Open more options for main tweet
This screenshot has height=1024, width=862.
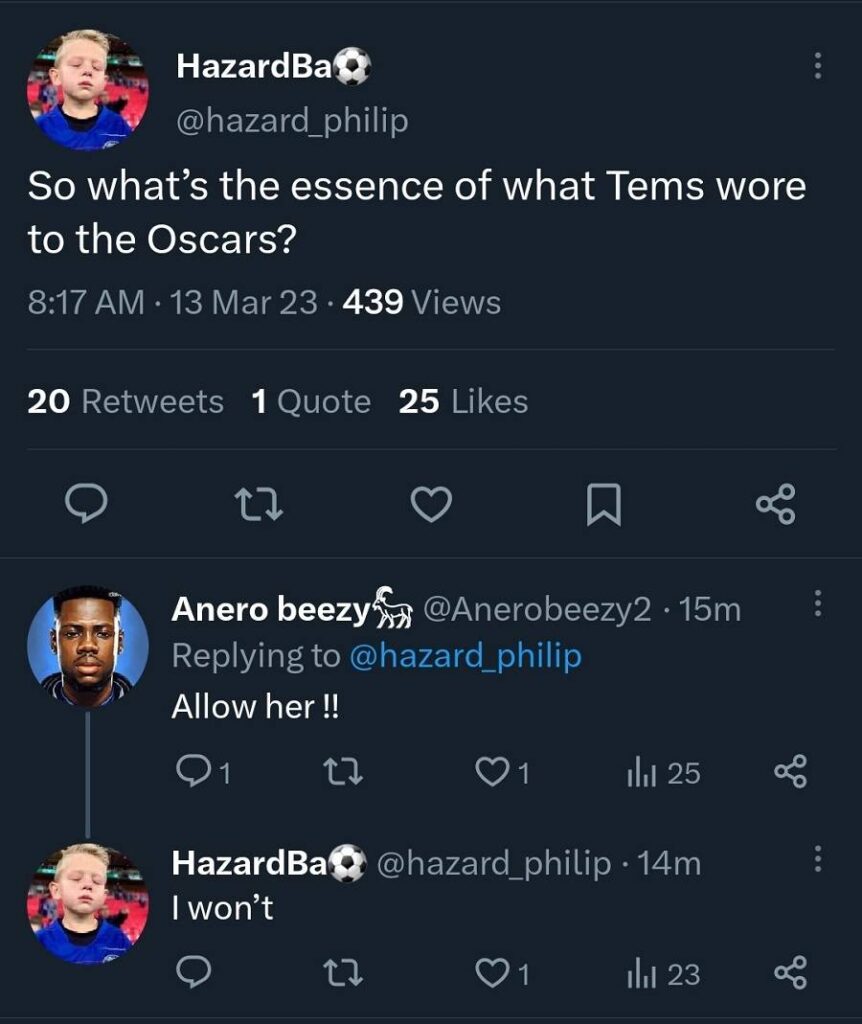pos(817,66)
